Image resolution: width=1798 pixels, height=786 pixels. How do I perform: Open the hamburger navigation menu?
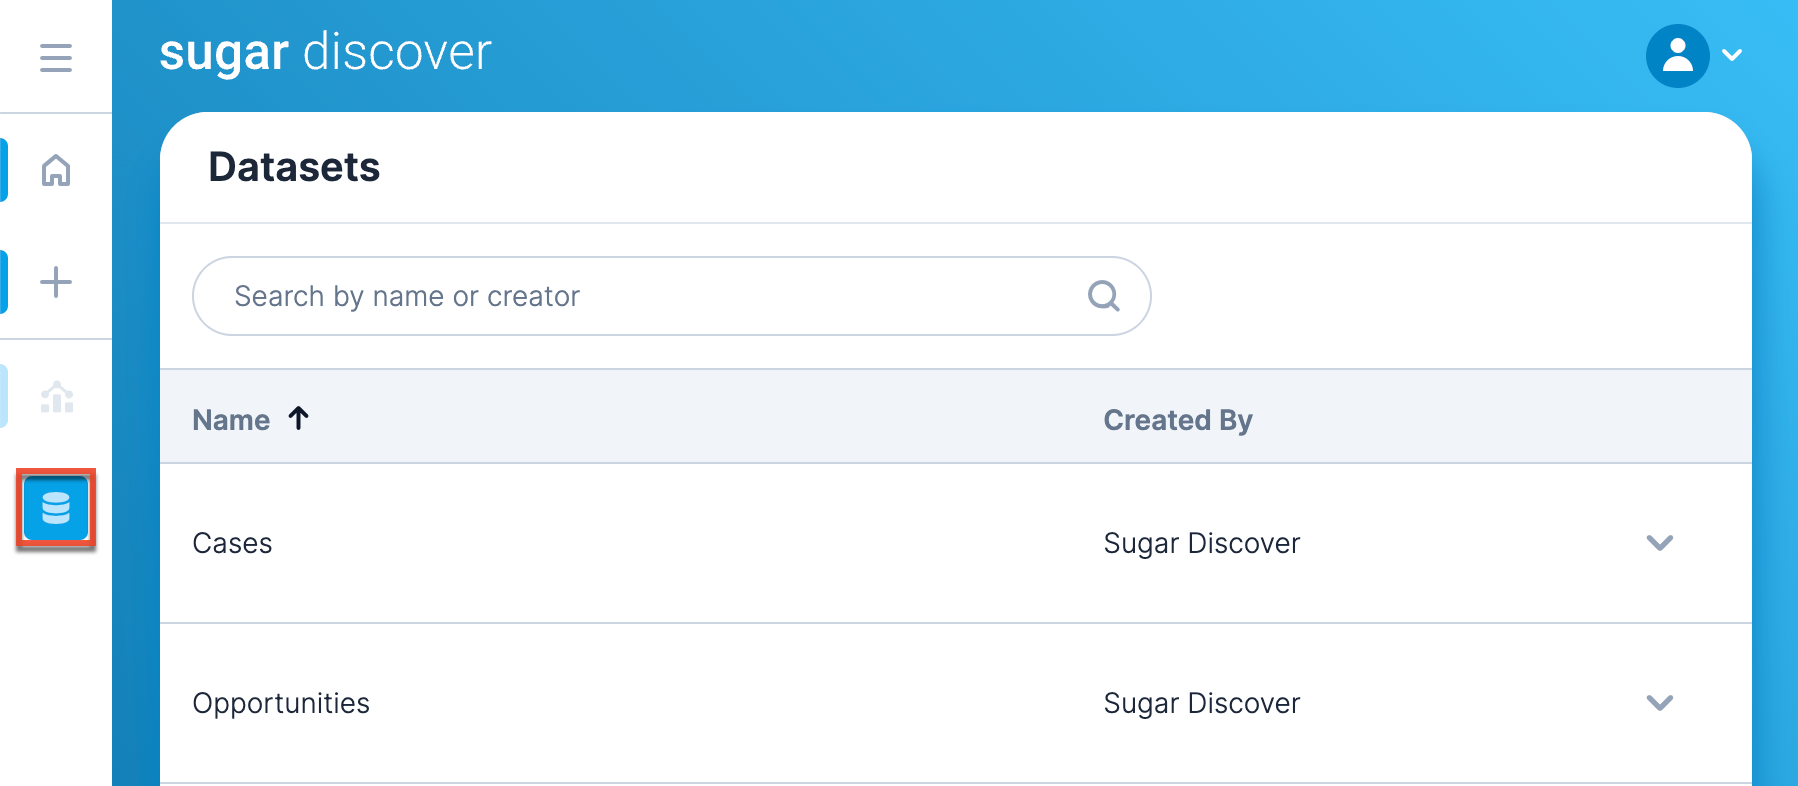[x=56, y=57]
